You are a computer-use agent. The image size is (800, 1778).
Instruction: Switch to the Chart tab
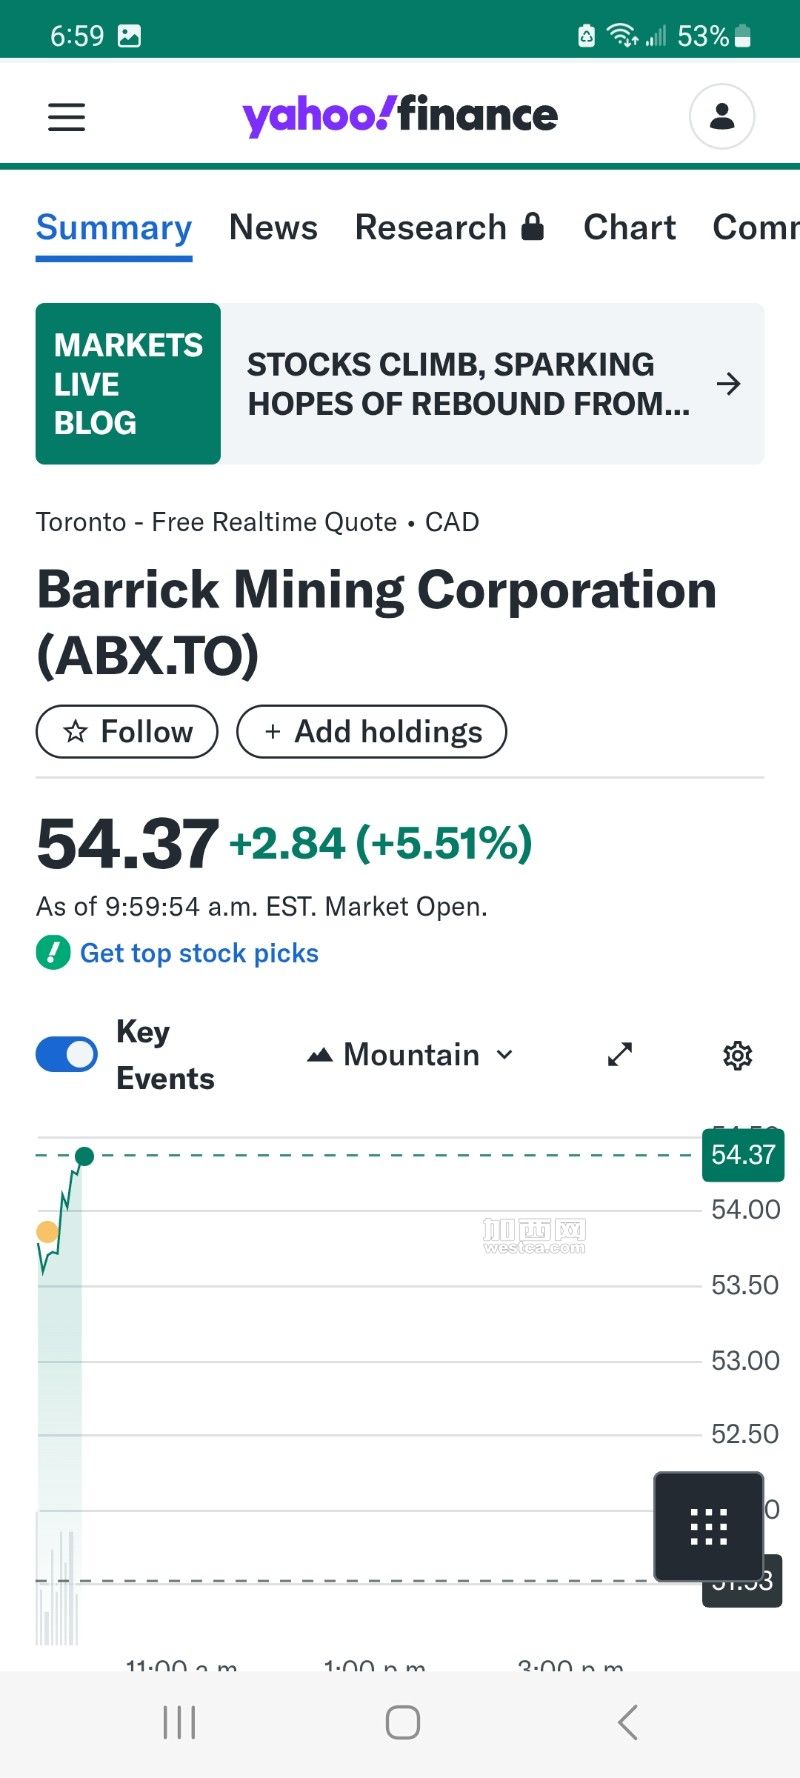(629, 228)
